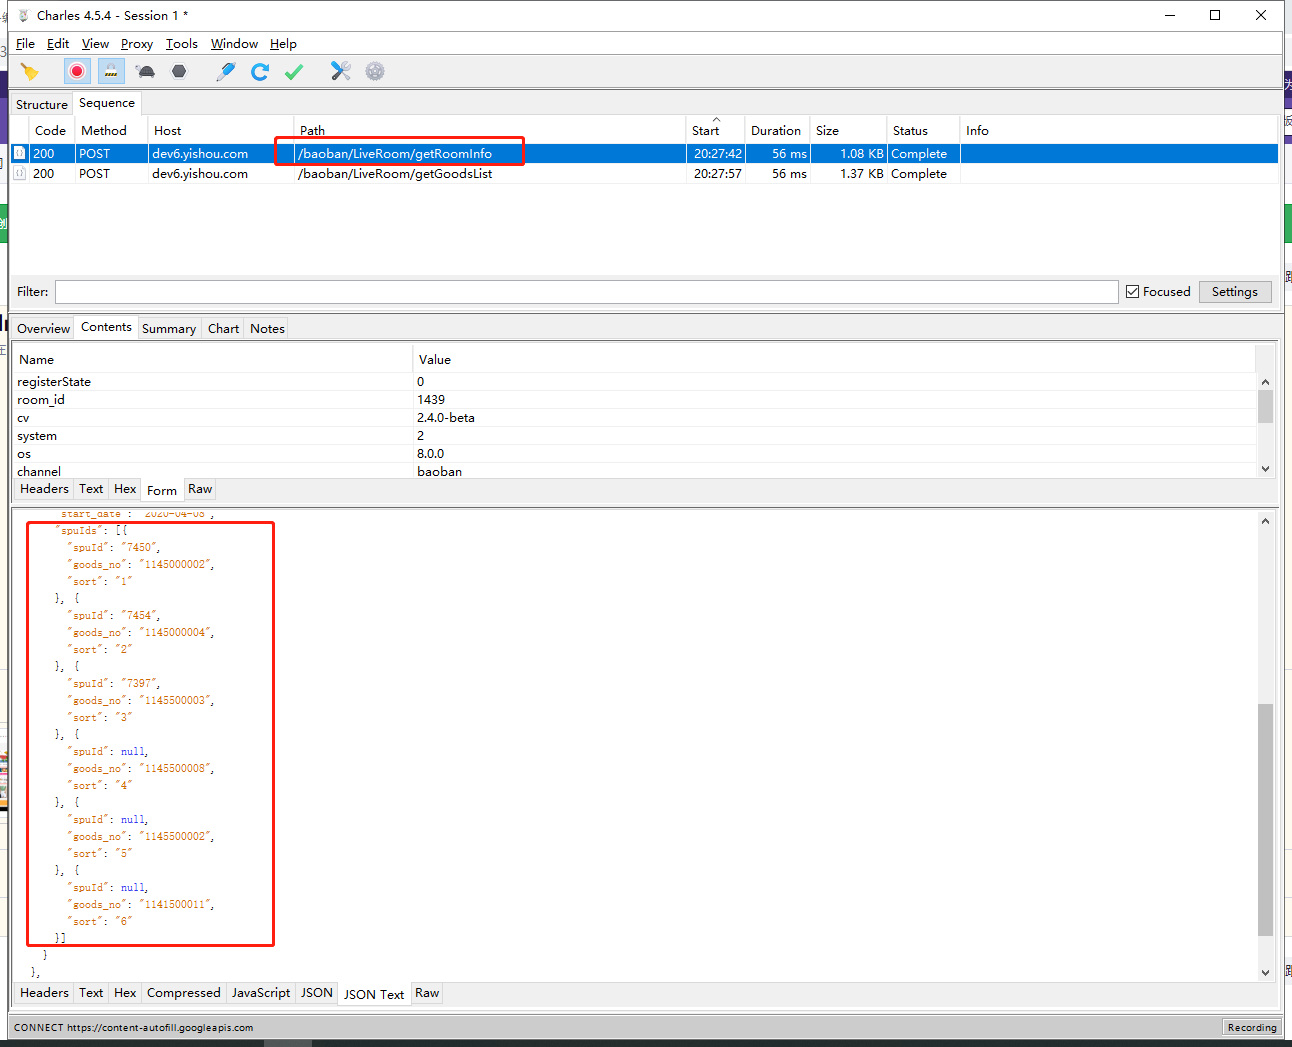Open the Window menu
The width and height of the screenshot is (1292, 1047).
(234, 44)
